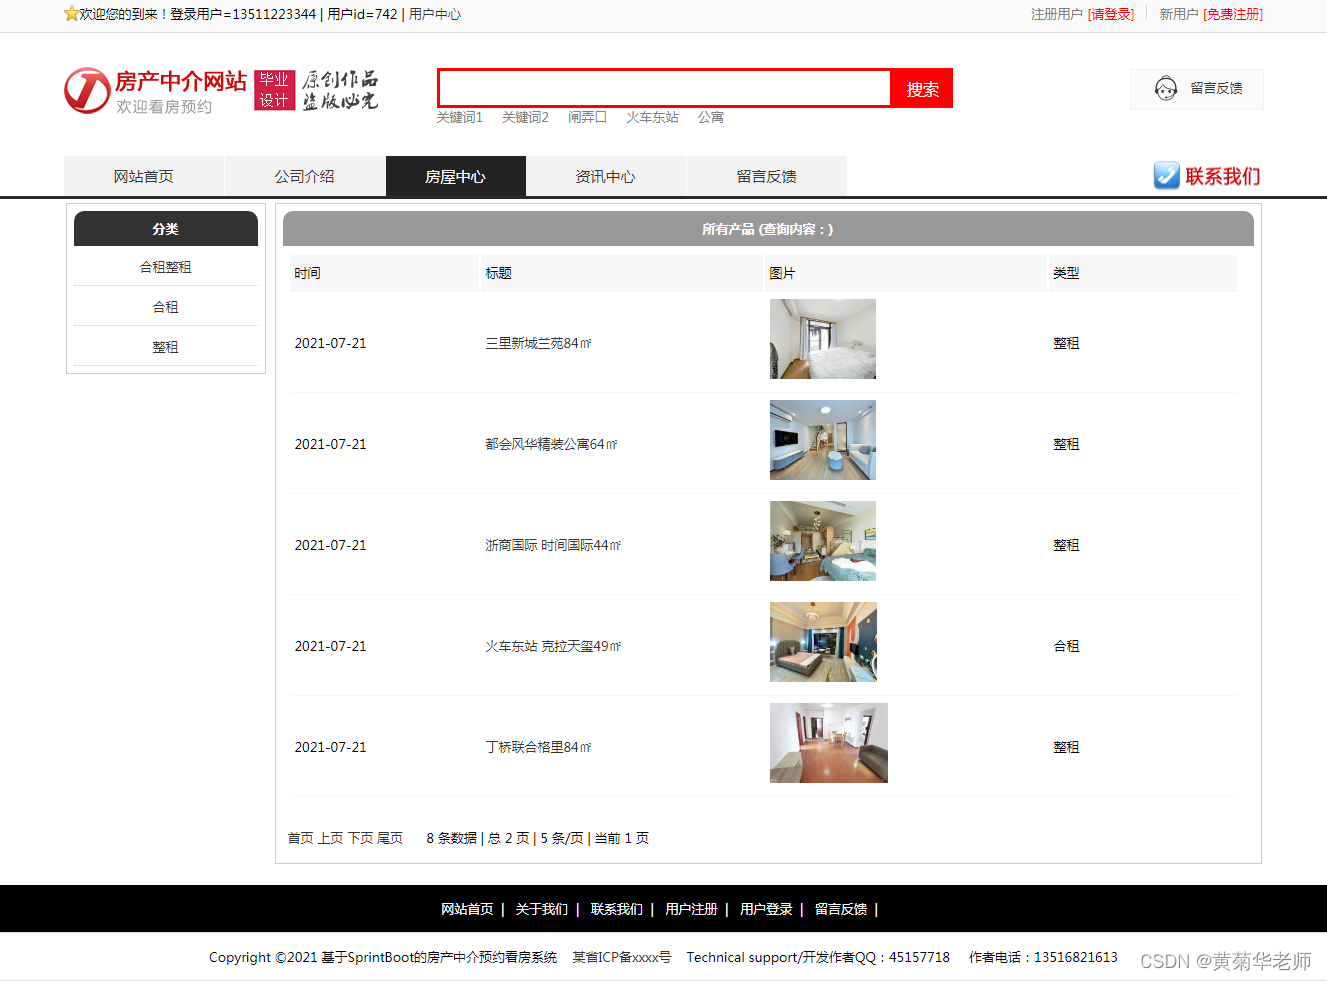Click footer link 留言反馈
This screenshot has height=981, width=1327.
841,909
